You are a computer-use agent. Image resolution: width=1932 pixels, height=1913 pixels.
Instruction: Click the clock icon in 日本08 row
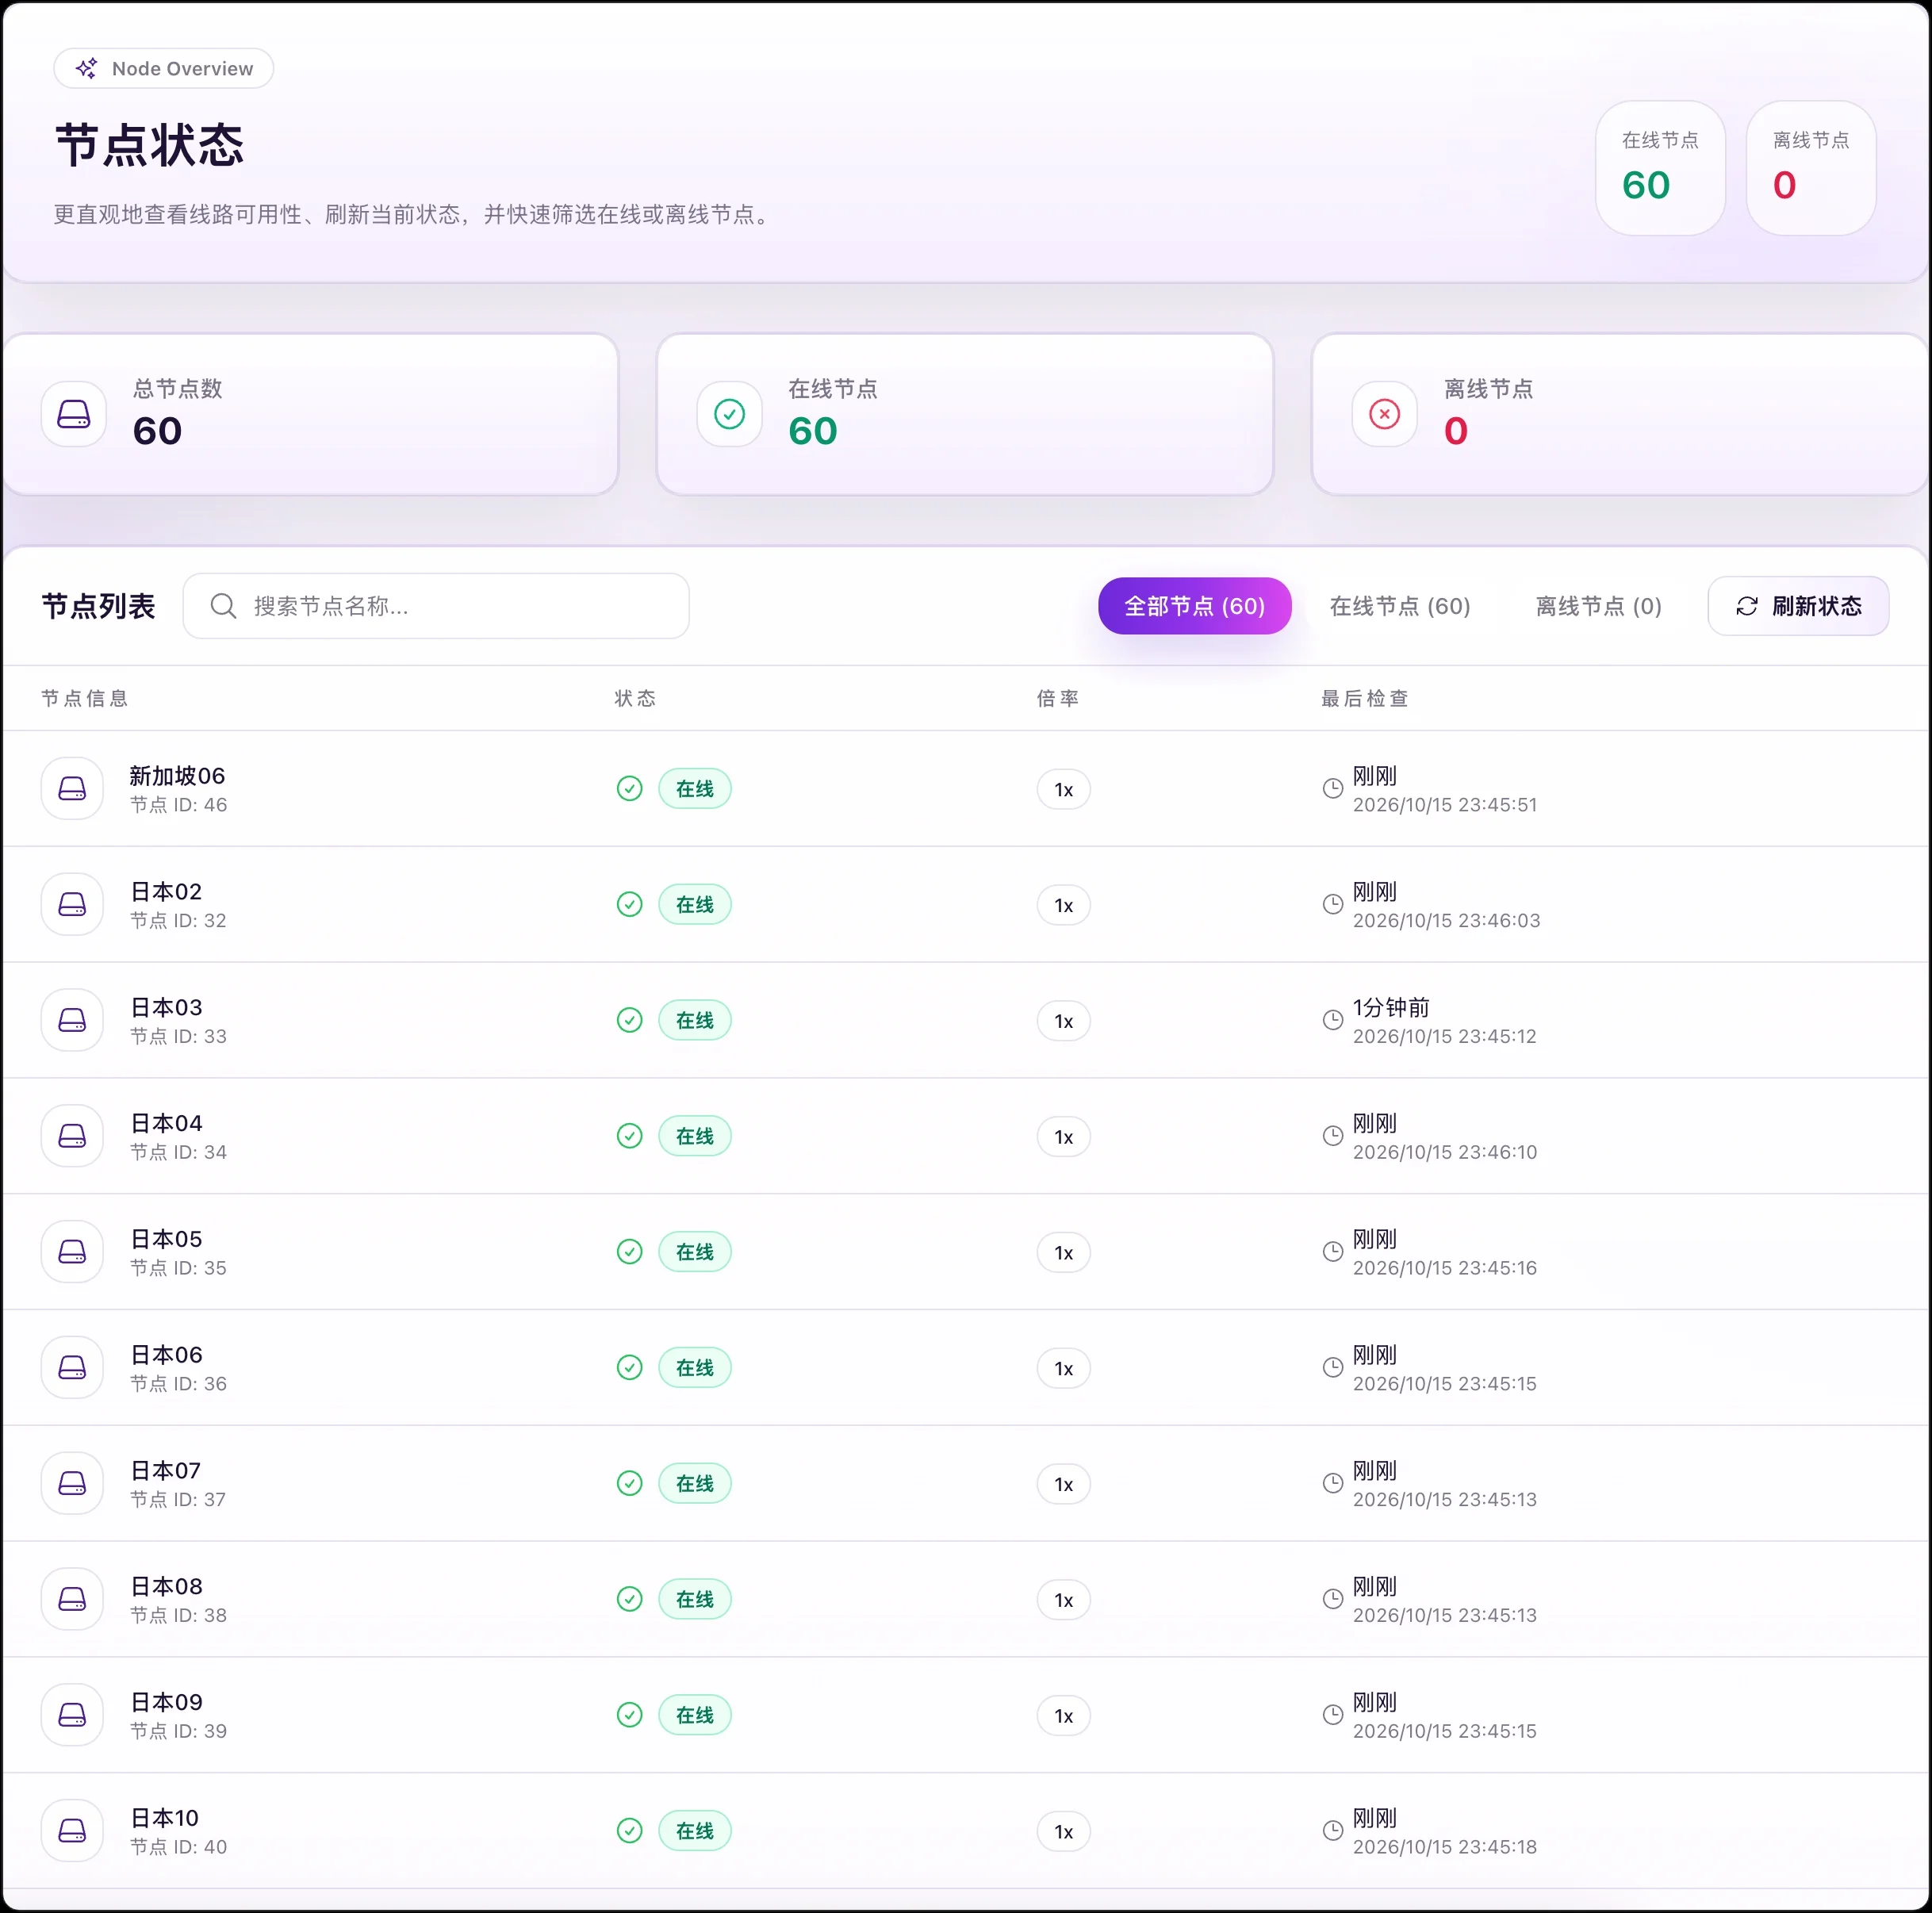tap(1333, 1599)
